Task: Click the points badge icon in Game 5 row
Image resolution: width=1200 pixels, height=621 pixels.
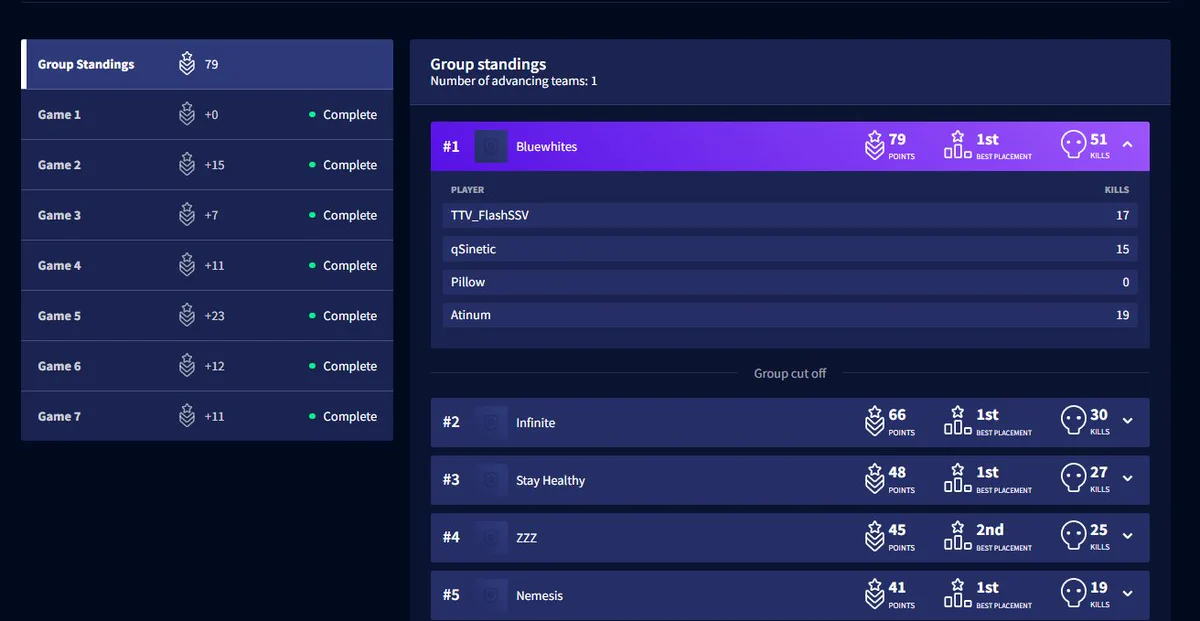Action: pos(187,315)
